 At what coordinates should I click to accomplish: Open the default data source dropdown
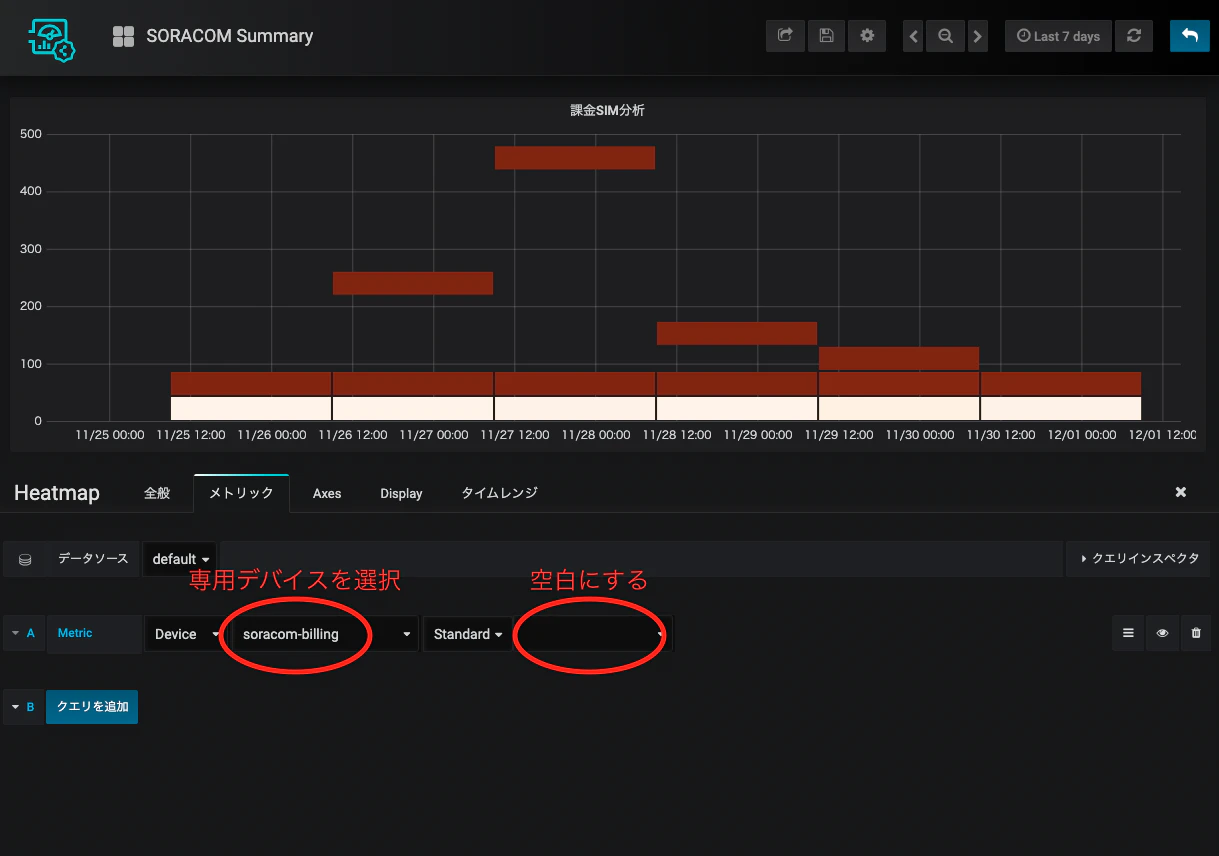coord(181,559)
